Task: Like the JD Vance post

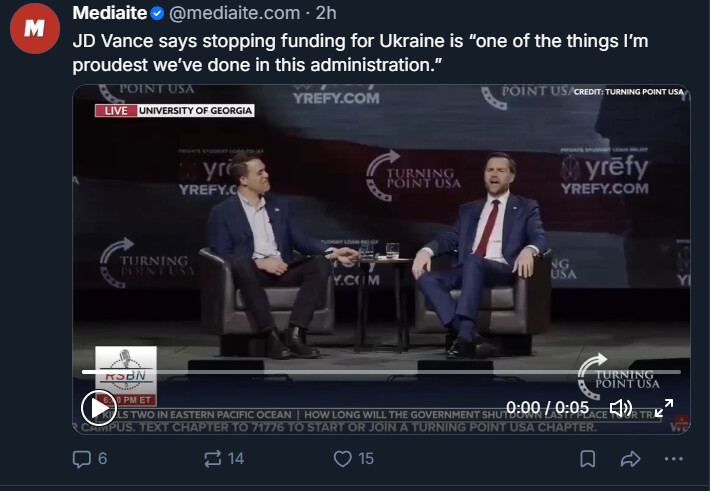Action: tap(343, 459)
